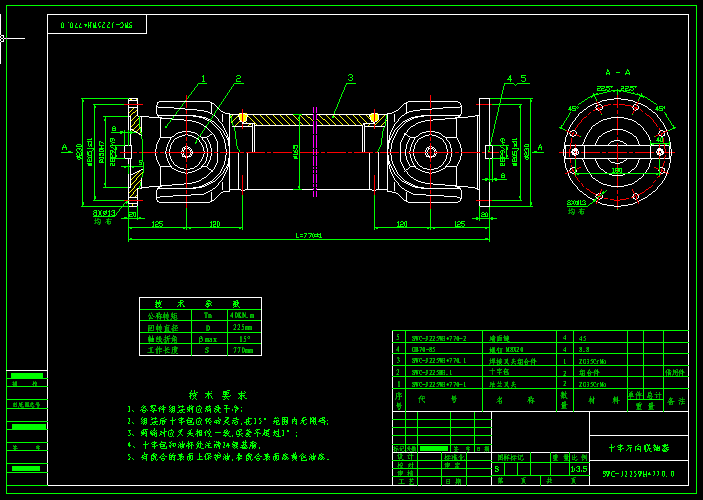703x500 pixels.
Task: Select the drawing title 十字万向联轴器
Action: (x=639, y=448)
